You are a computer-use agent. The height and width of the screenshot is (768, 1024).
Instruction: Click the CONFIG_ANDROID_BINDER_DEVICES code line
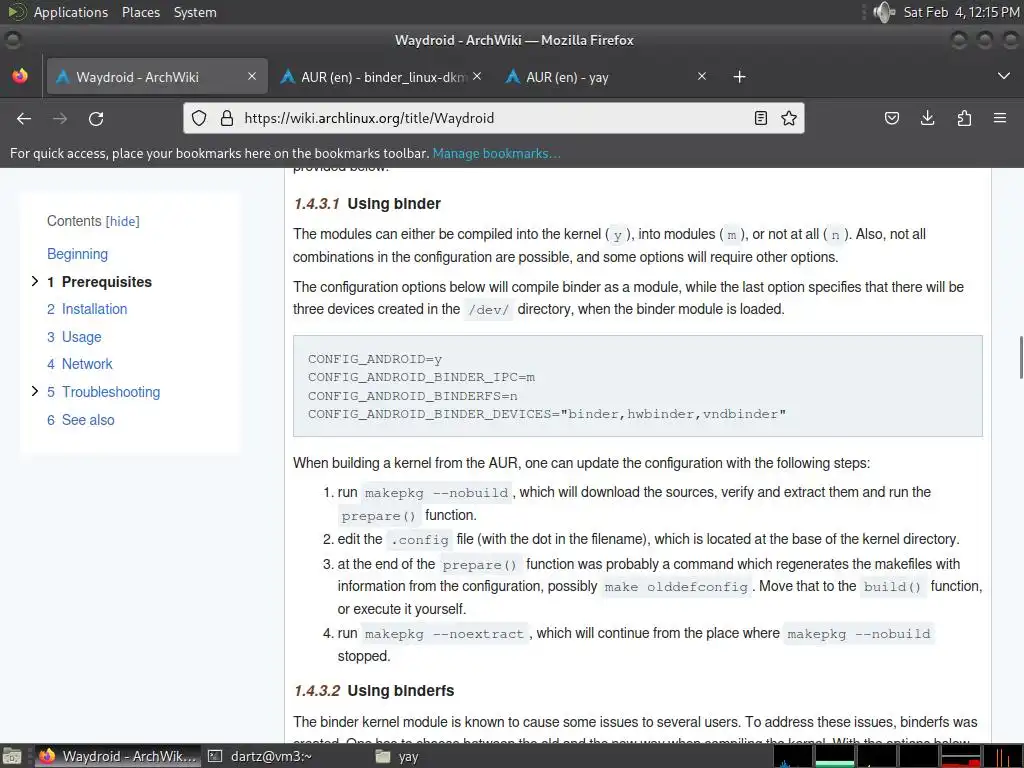coord(547,414)
